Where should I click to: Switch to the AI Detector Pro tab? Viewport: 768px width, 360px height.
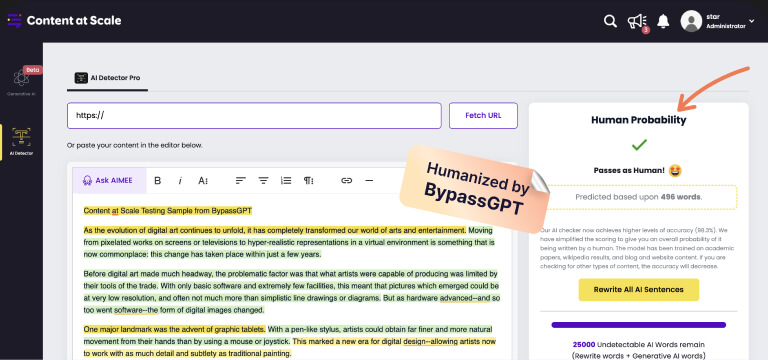(108, 78)
